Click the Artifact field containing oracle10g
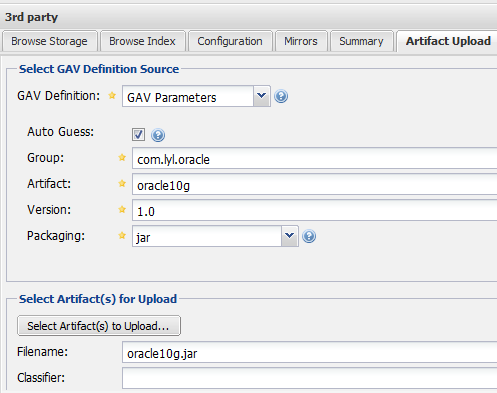497x393 pixels. 315,184
